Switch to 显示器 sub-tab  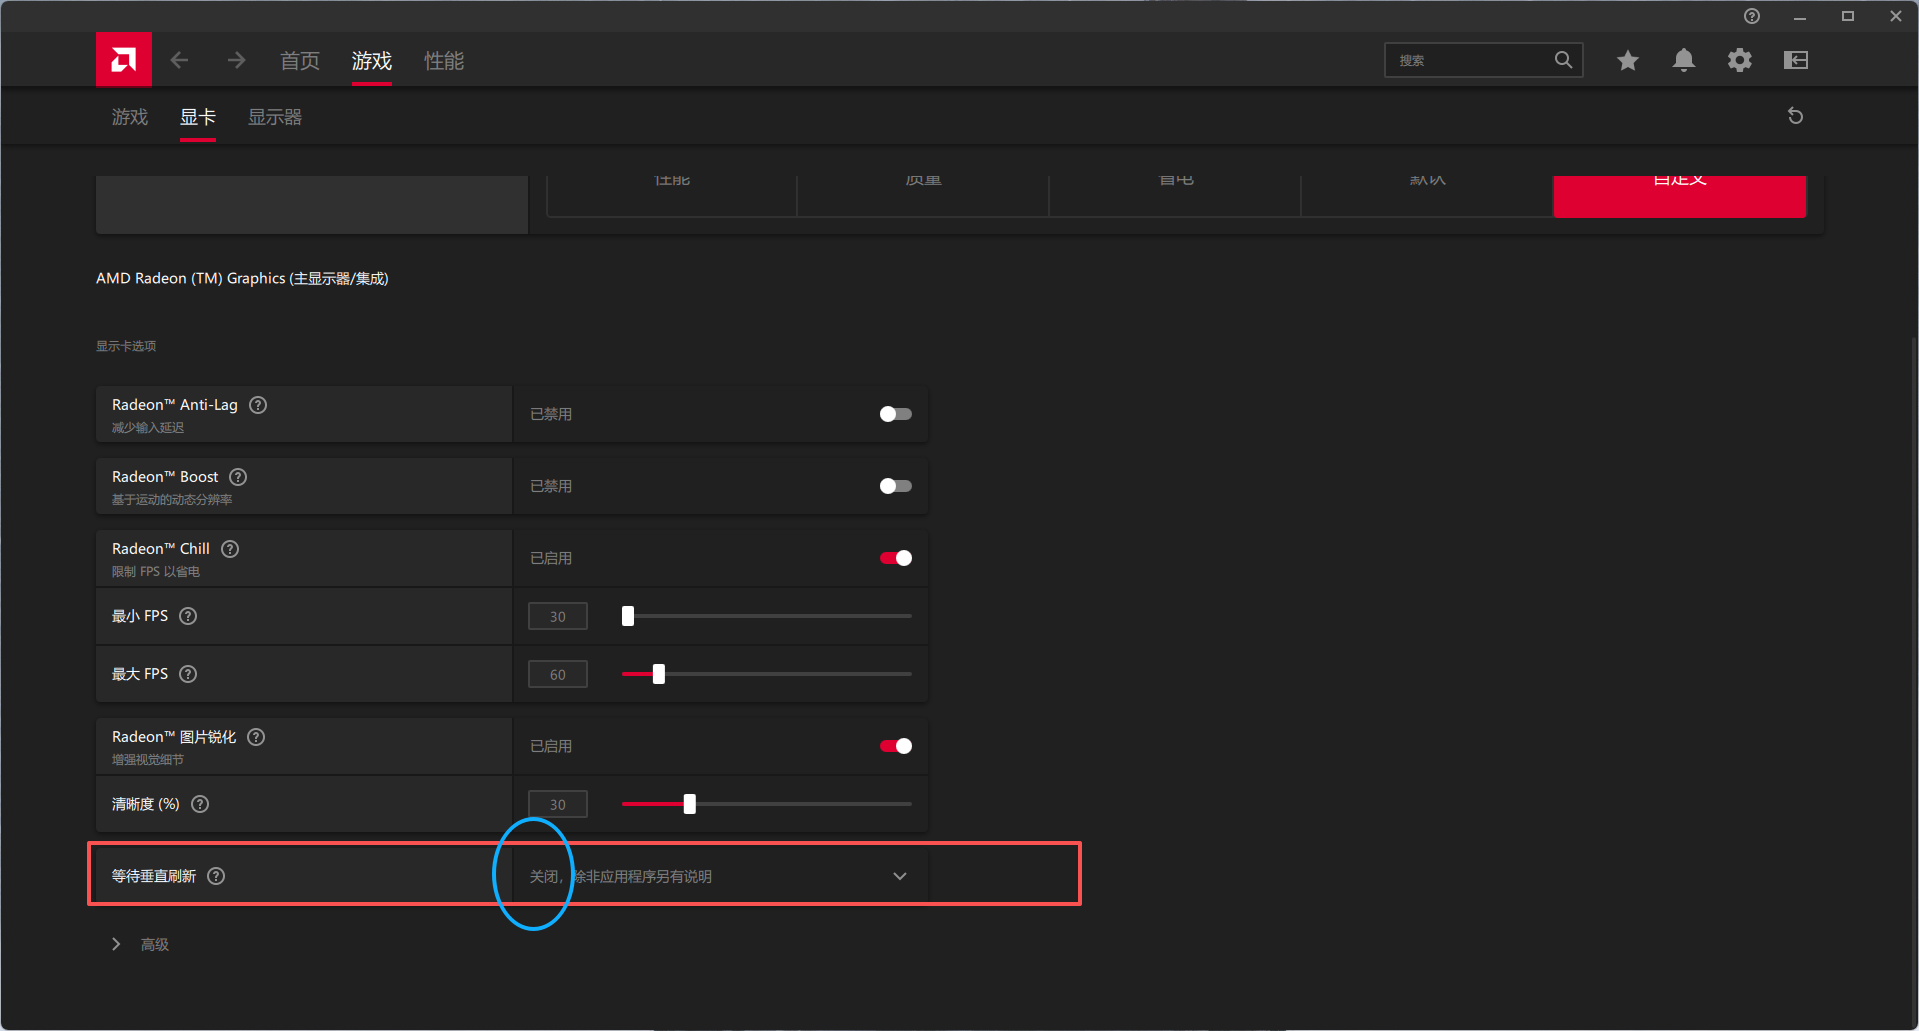275,117
